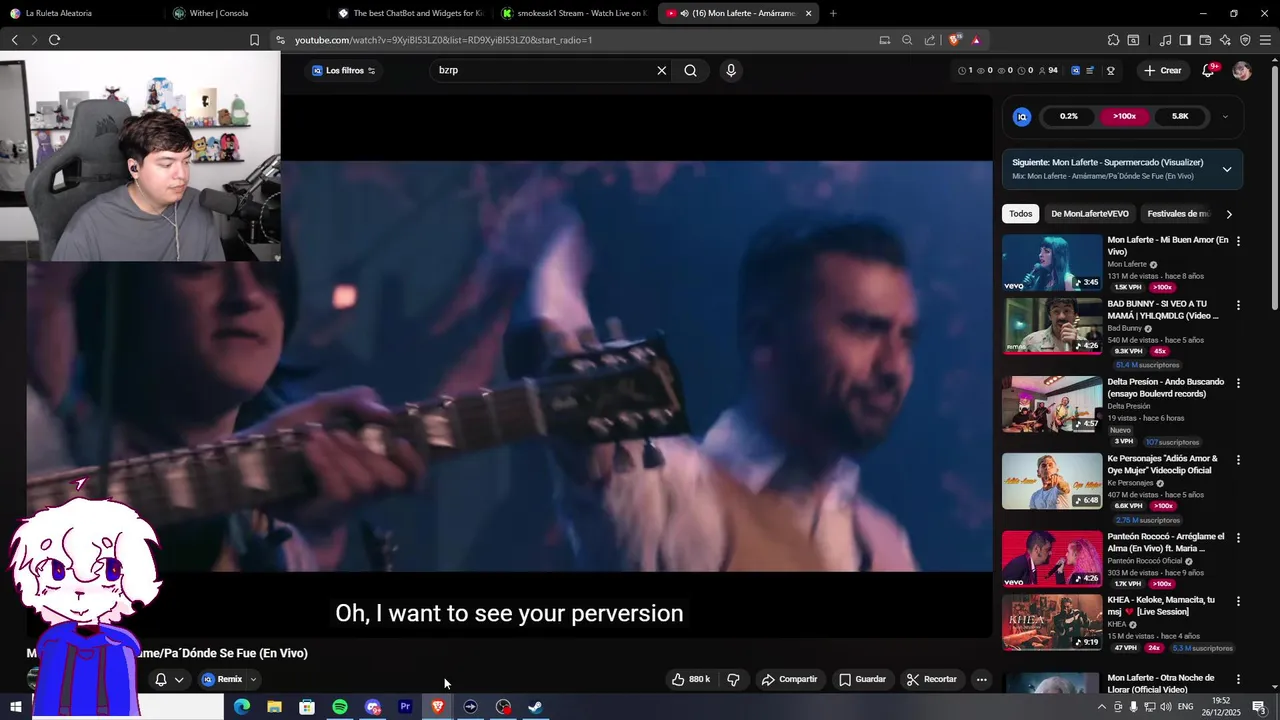Show more category chips with right arrow
This screenshot has width=1280, height=720.
[1229, 214]
